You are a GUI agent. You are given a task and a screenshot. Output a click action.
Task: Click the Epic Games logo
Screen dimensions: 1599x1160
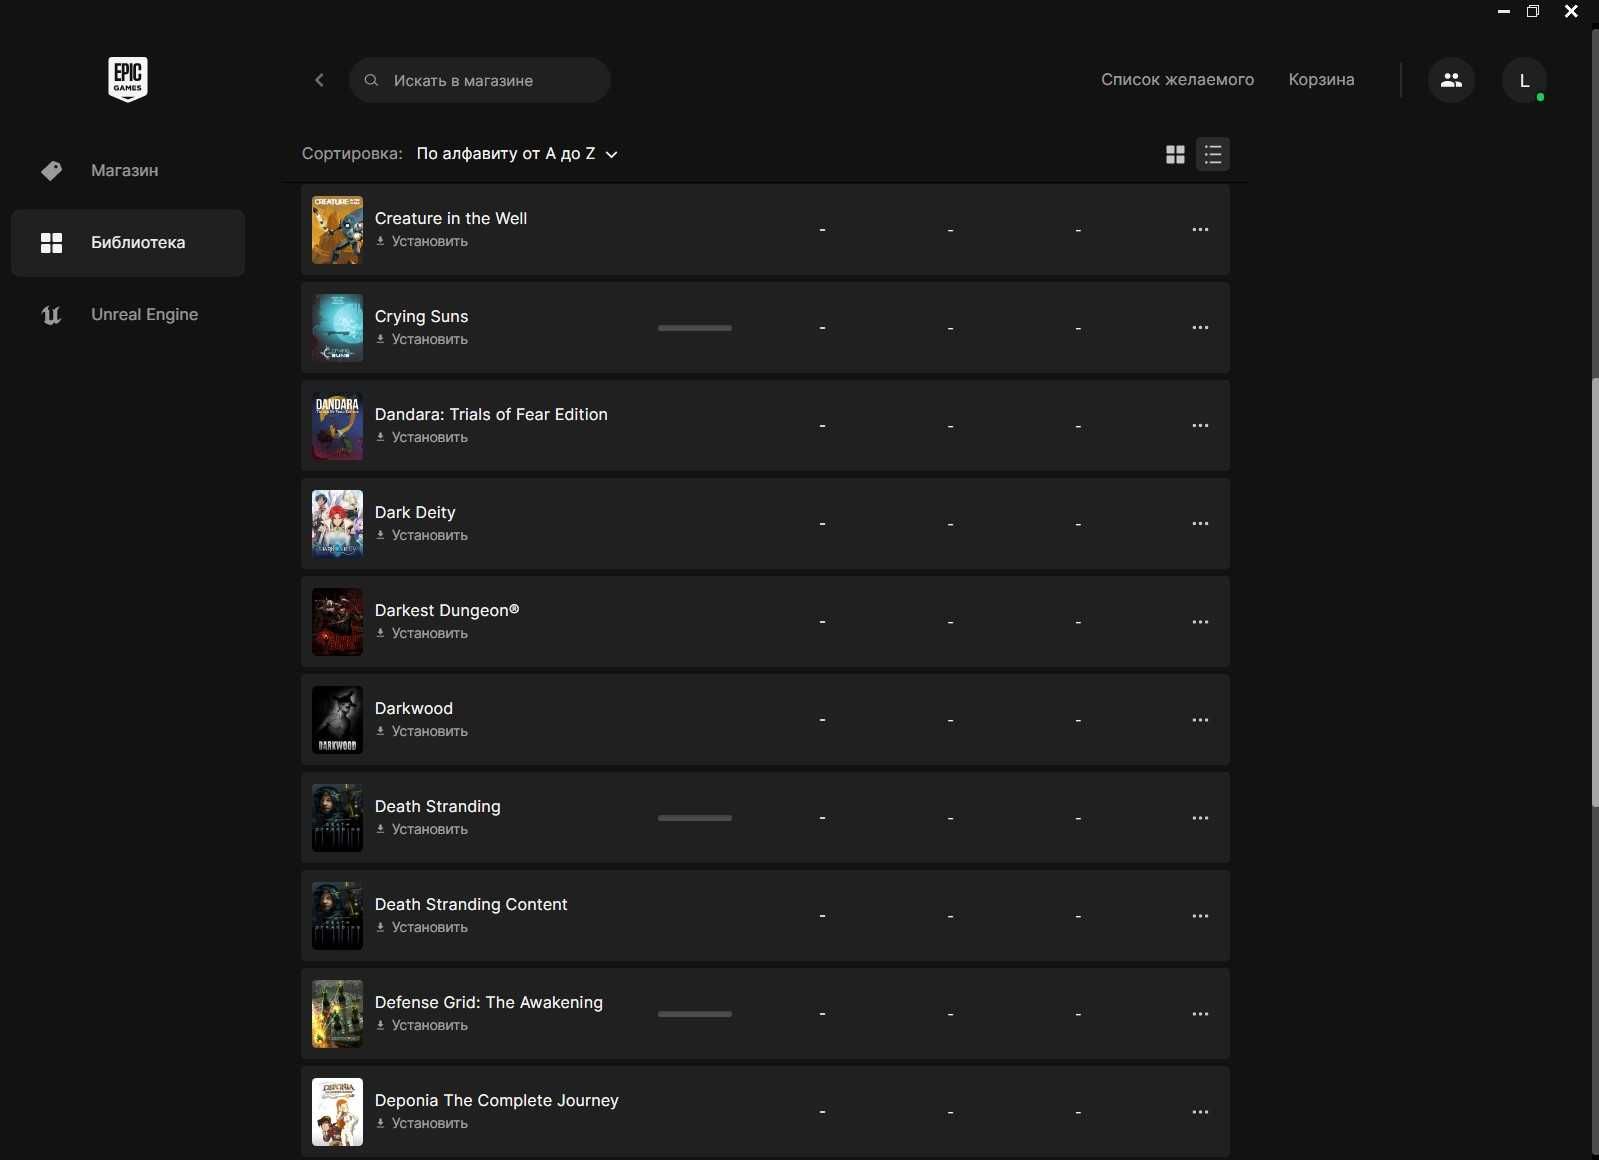coord(128,79)
